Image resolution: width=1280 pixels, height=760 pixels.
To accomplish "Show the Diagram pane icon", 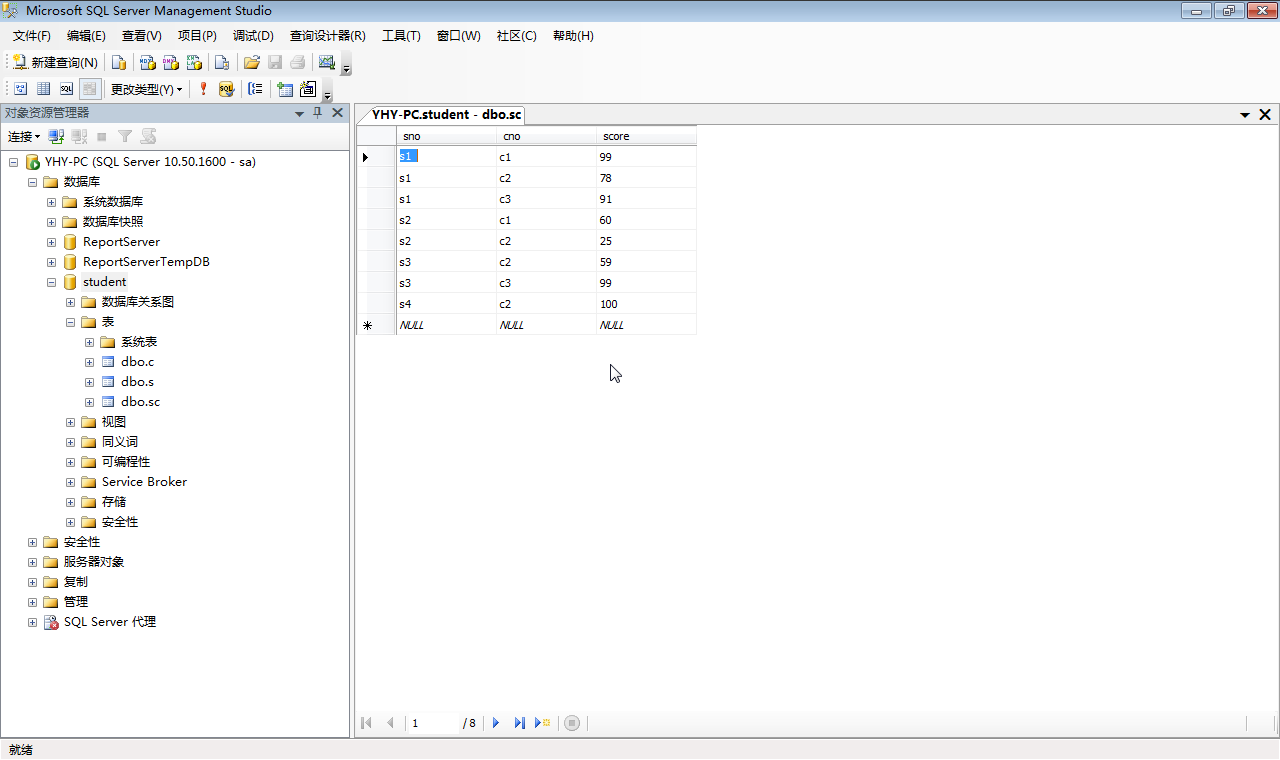I will point(20,89).
